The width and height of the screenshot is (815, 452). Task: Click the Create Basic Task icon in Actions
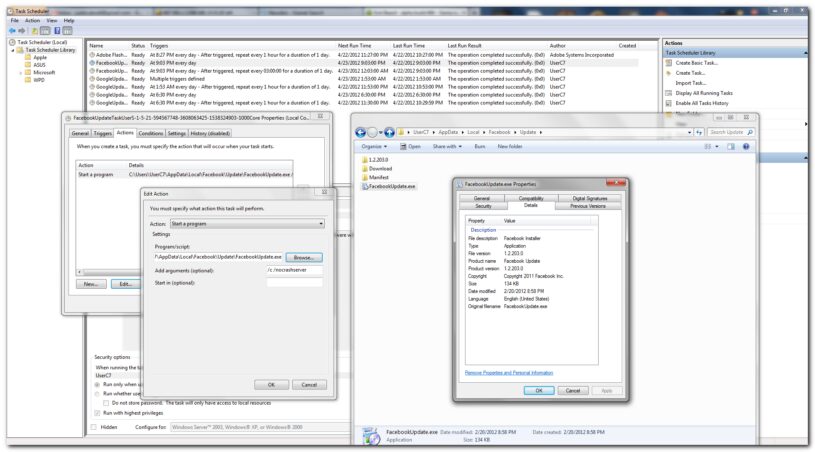click(x=668, y=63)
